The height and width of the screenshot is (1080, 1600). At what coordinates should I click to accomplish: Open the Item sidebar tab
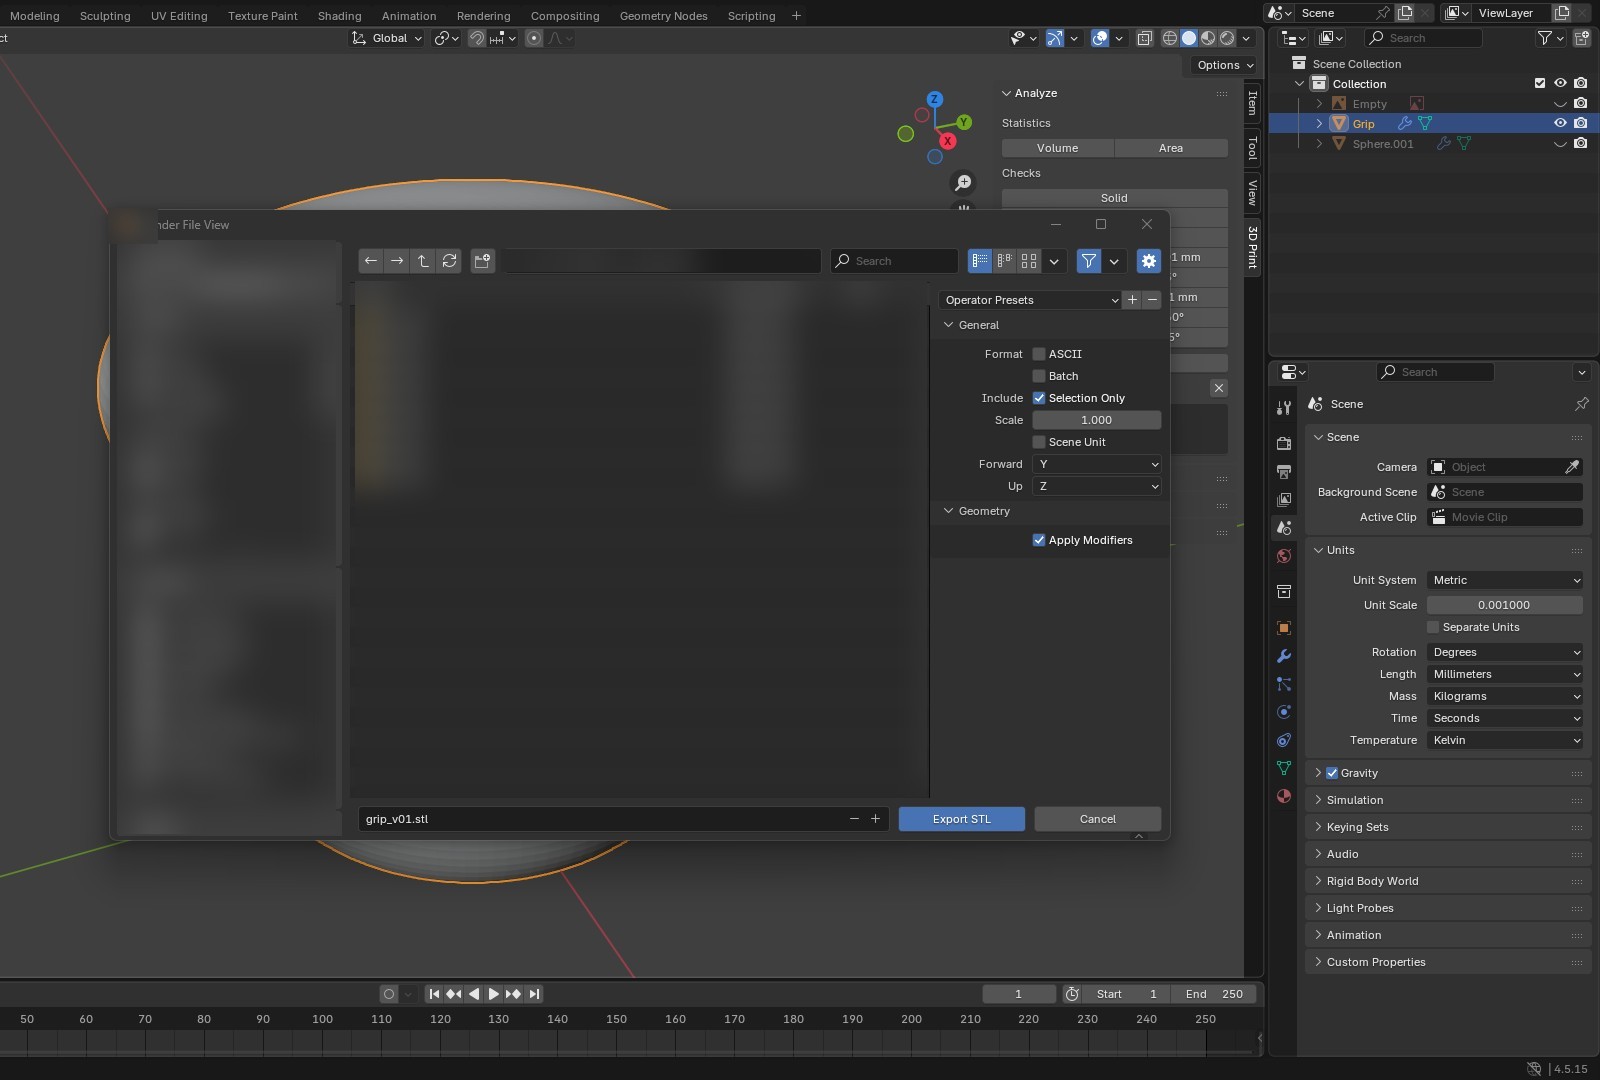click(x=1252, y=102)
